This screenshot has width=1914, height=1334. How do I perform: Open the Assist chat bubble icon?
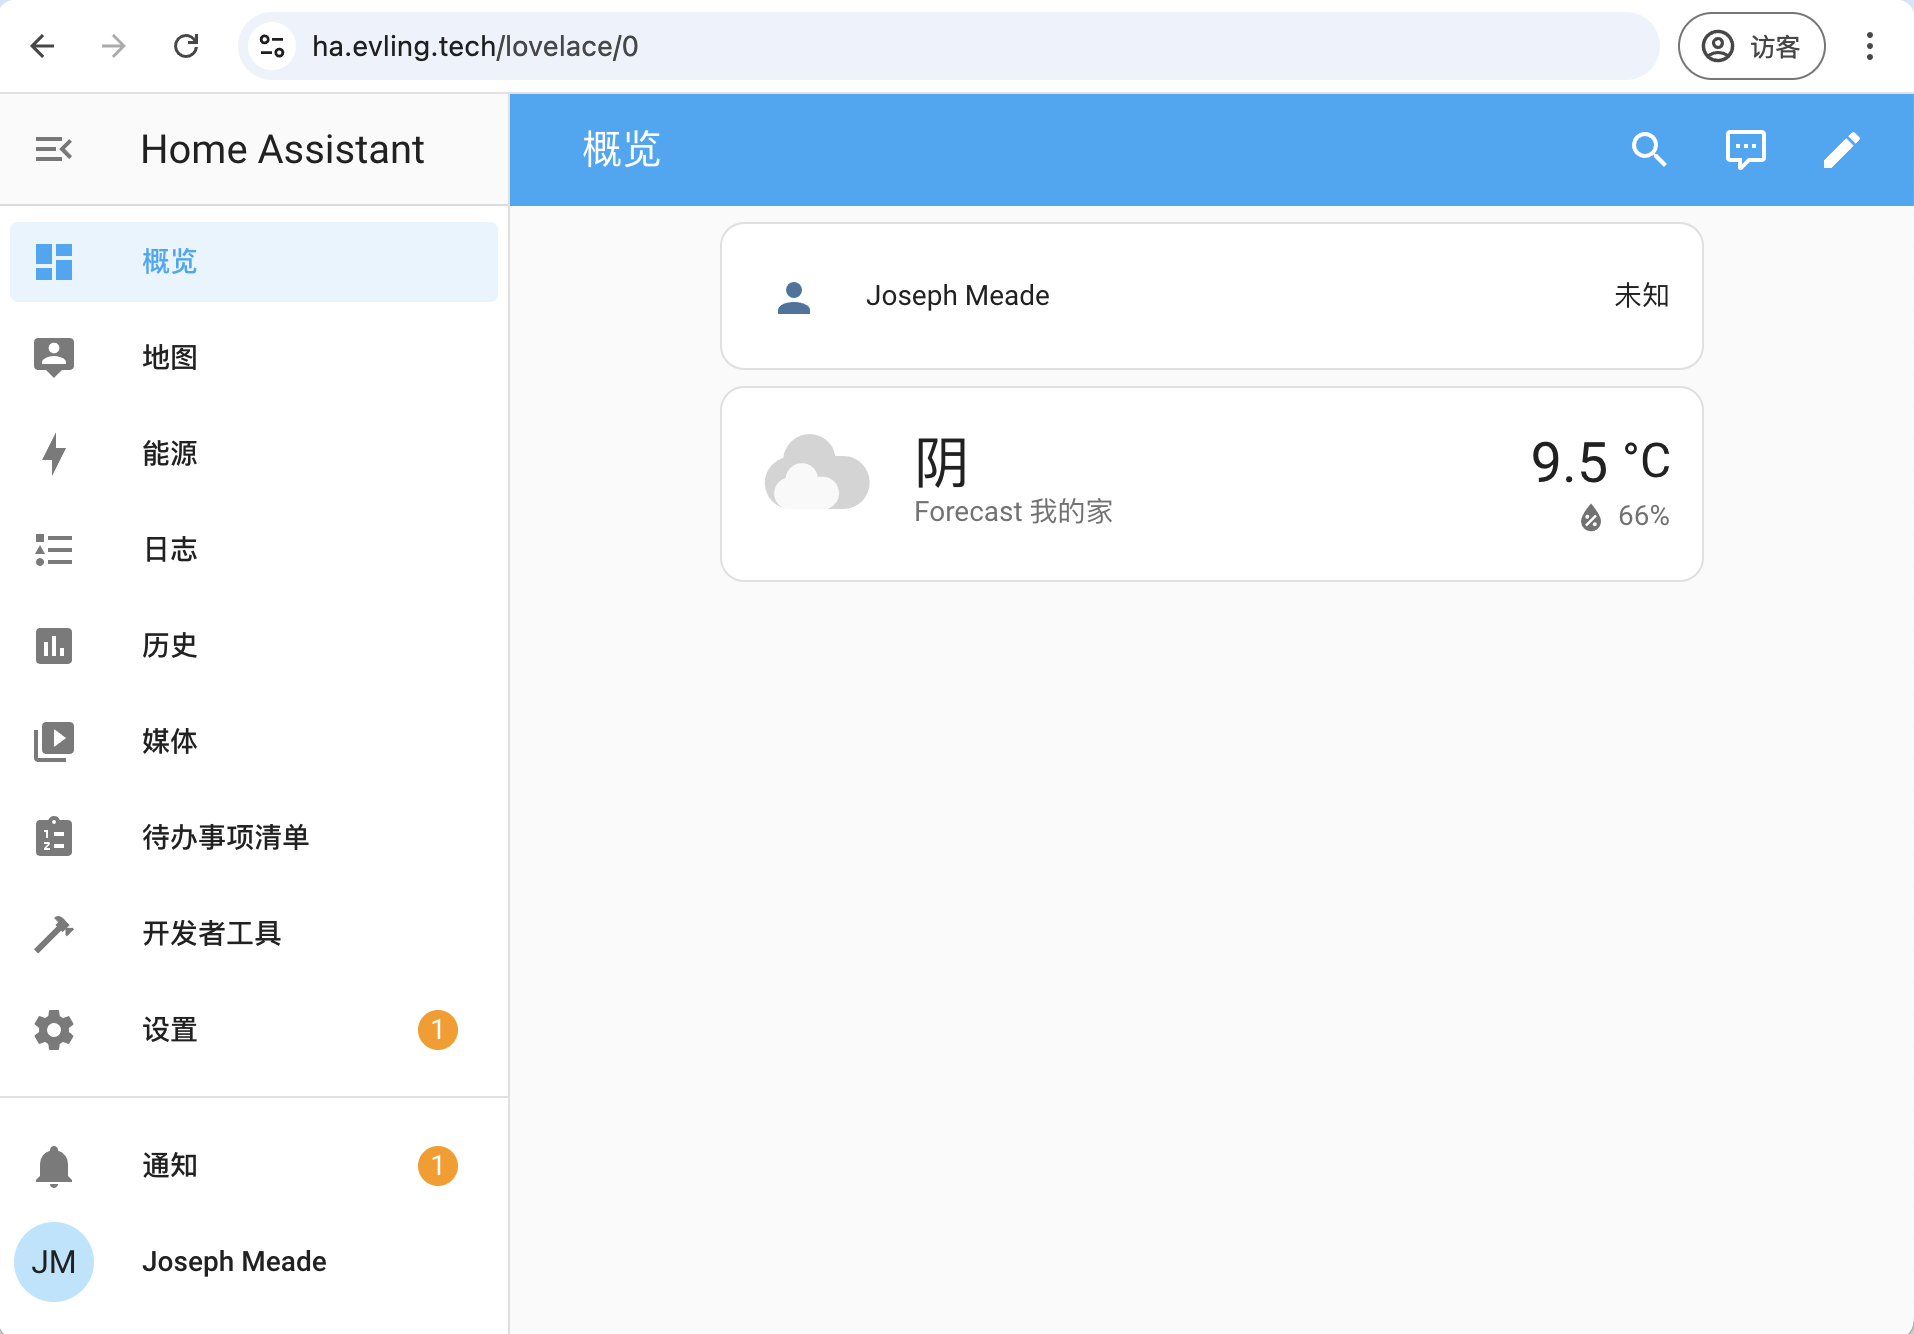(x=1746, y=150)
